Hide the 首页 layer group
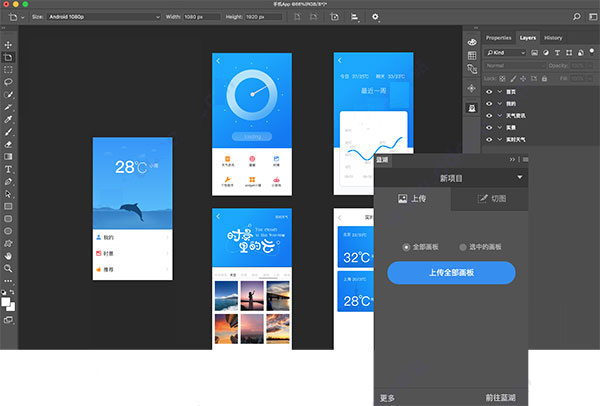600x406 pixels. click(x=489, y=91)
